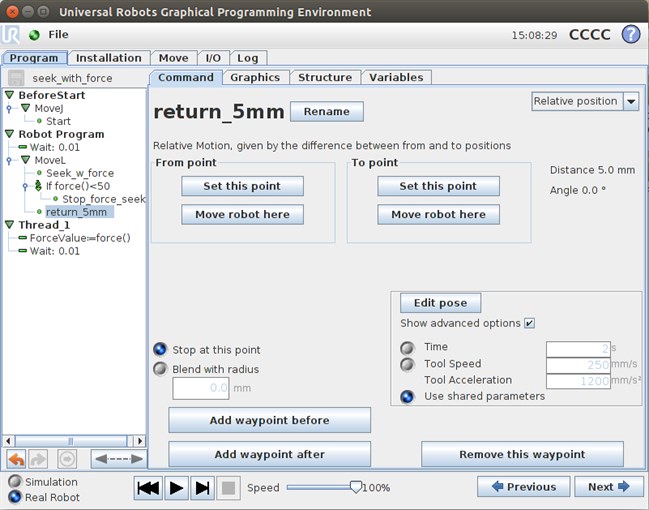Viewport: 649px width, 510px height.
Task: Go to Previous step
Action: (x=524, y=486)
